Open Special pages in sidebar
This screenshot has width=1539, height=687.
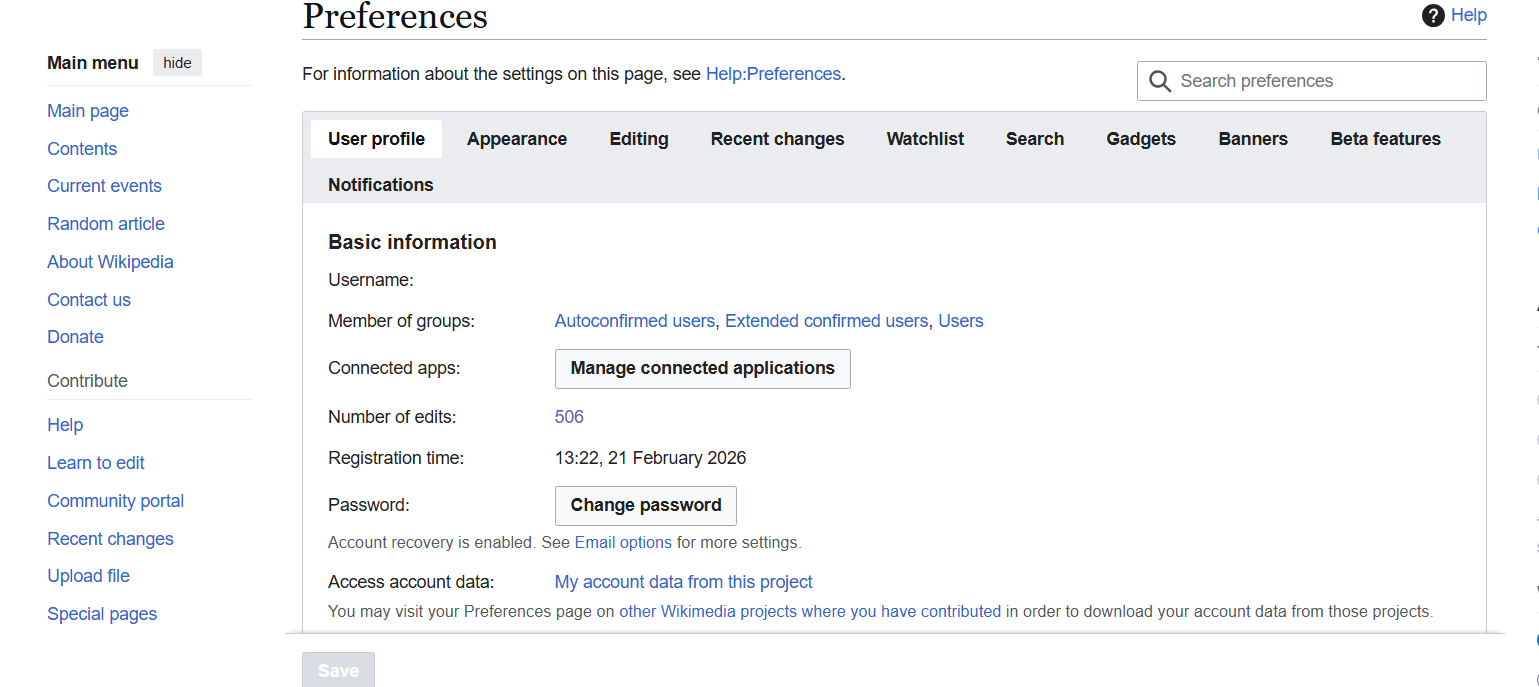102,614
